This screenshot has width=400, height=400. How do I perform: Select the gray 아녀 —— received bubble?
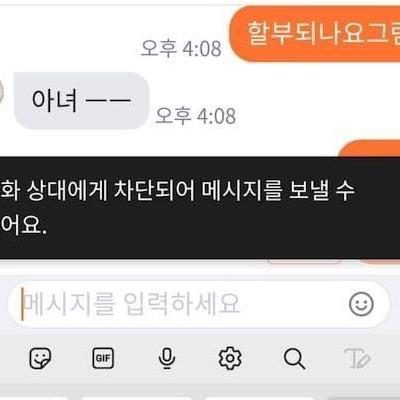coord(81,101)
